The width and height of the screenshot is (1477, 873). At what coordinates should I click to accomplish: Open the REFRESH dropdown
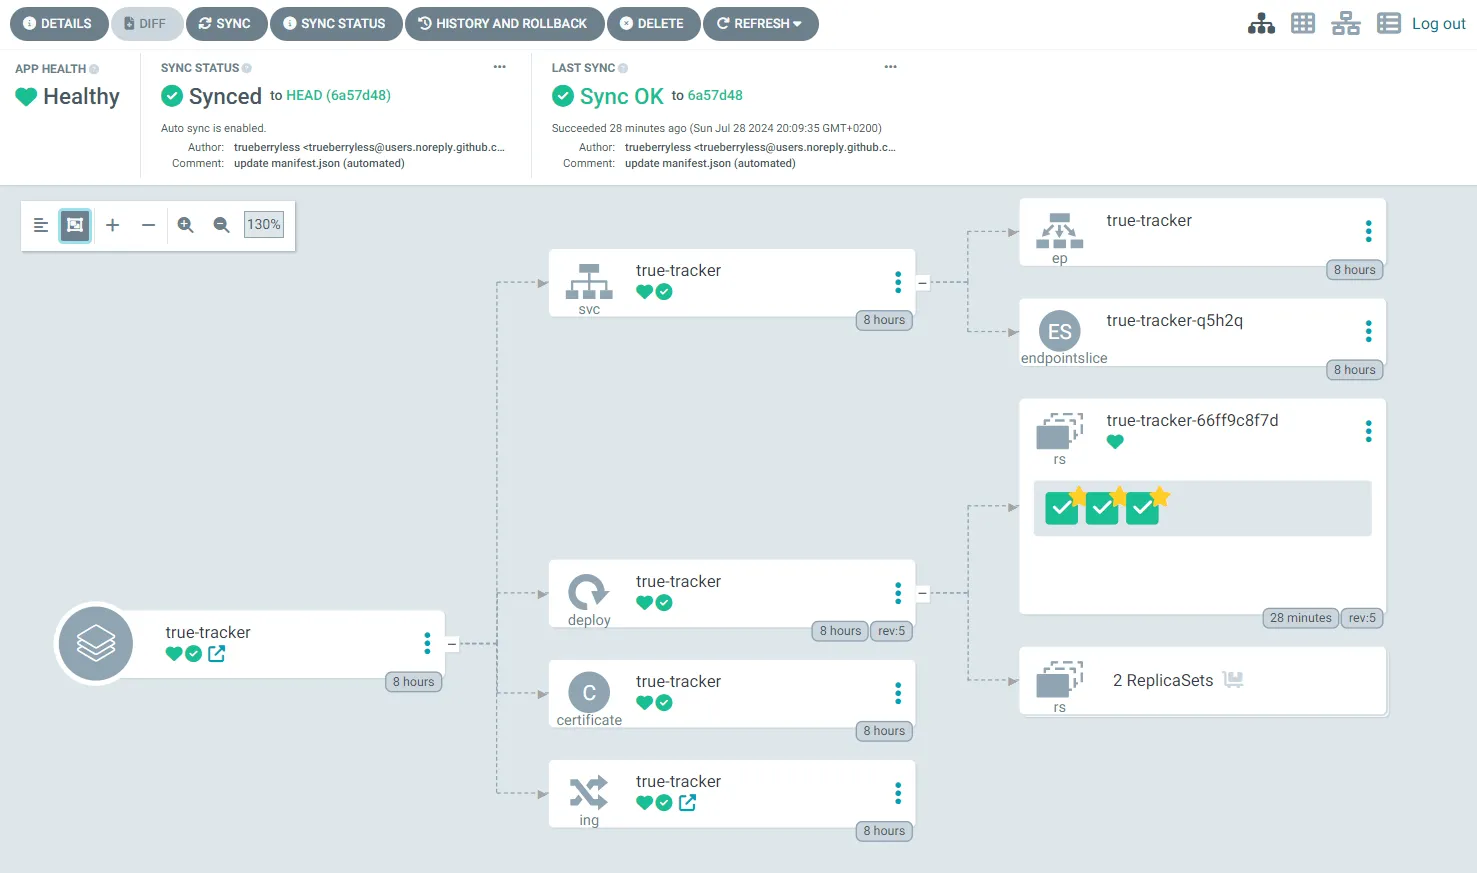pyautogui.click(x=761, y=23)
